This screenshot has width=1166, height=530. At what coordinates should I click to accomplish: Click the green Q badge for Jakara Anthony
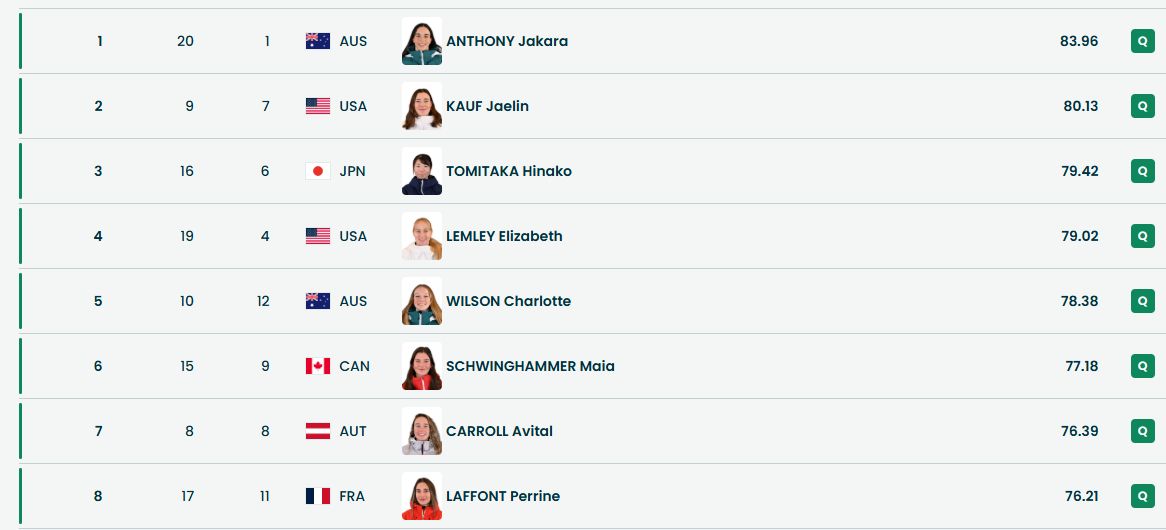tap(1142, 41)
